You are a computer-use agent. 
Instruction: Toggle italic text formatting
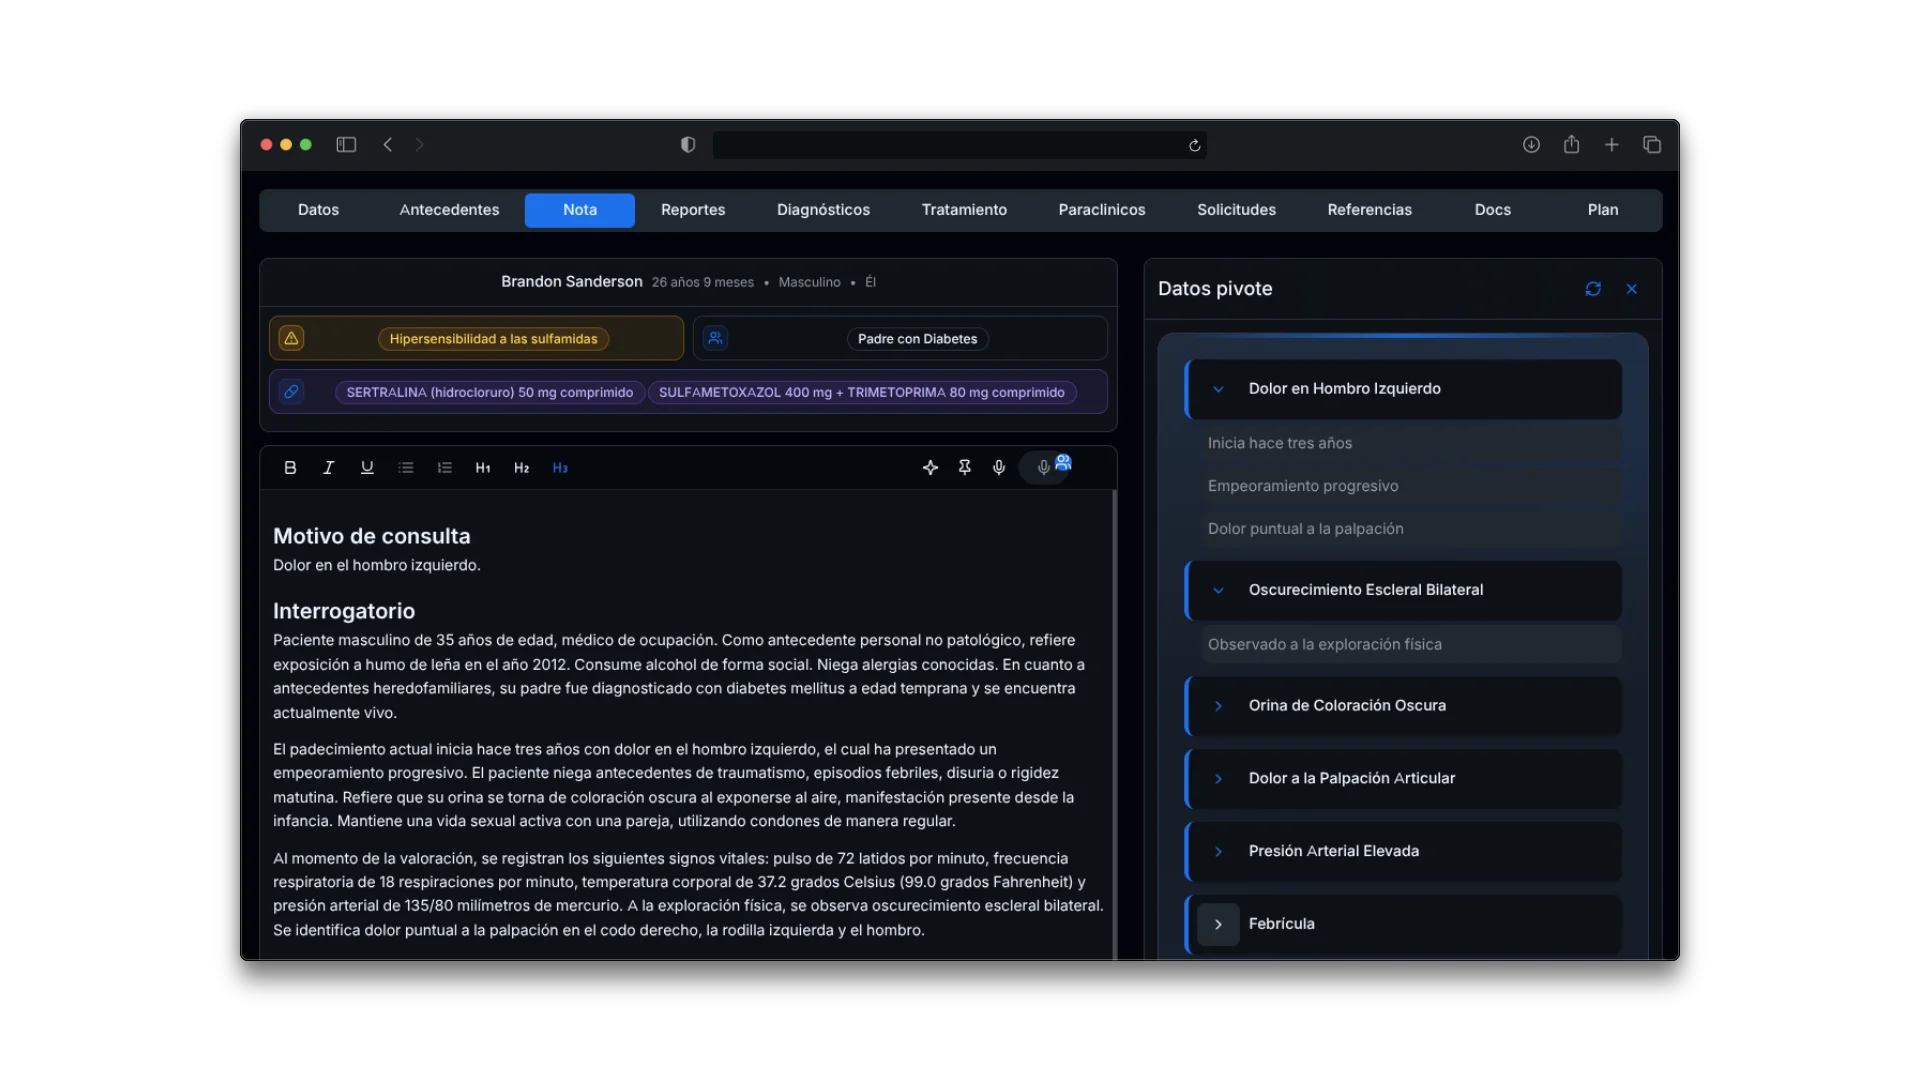point(328,467)
